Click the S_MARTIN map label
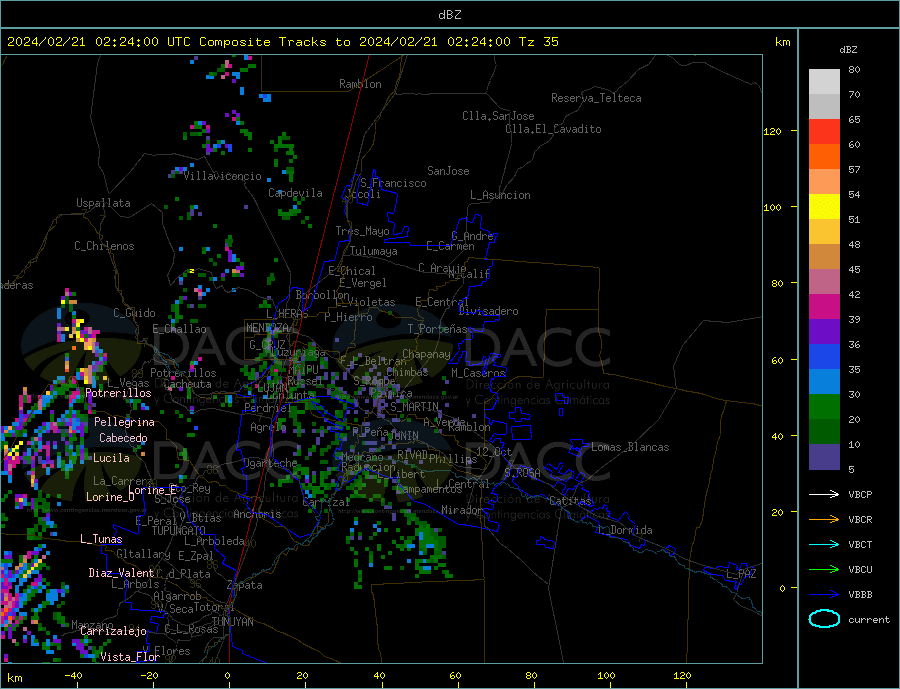900x689 pixels. (x=414, y=407)
